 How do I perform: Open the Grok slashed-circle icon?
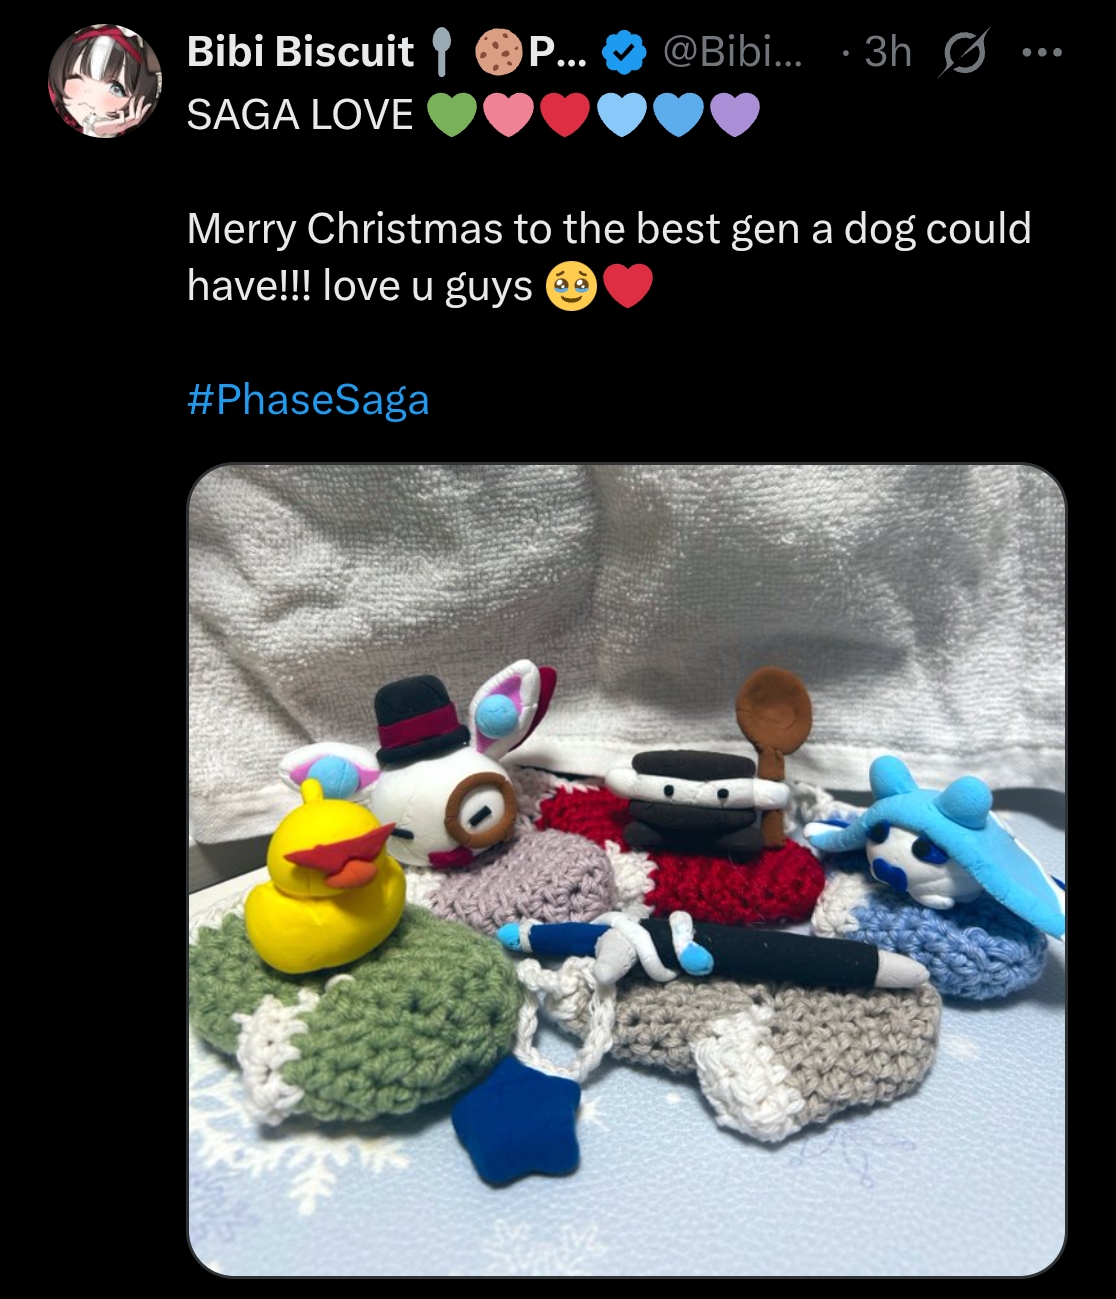click(964, 52)
